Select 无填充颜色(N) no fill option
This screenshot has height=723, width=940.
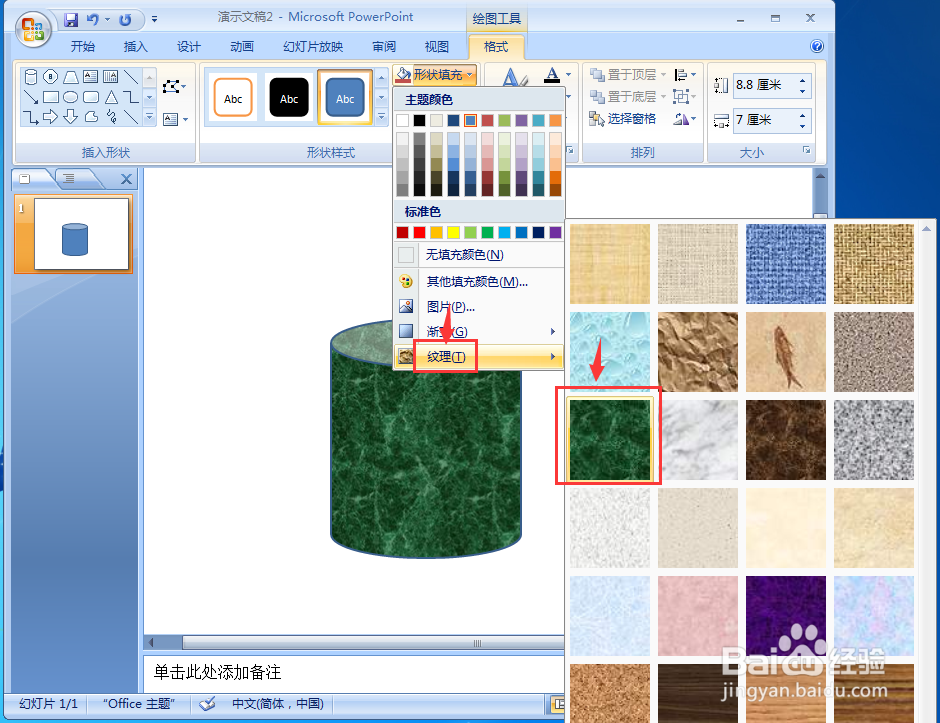(478, 255)
